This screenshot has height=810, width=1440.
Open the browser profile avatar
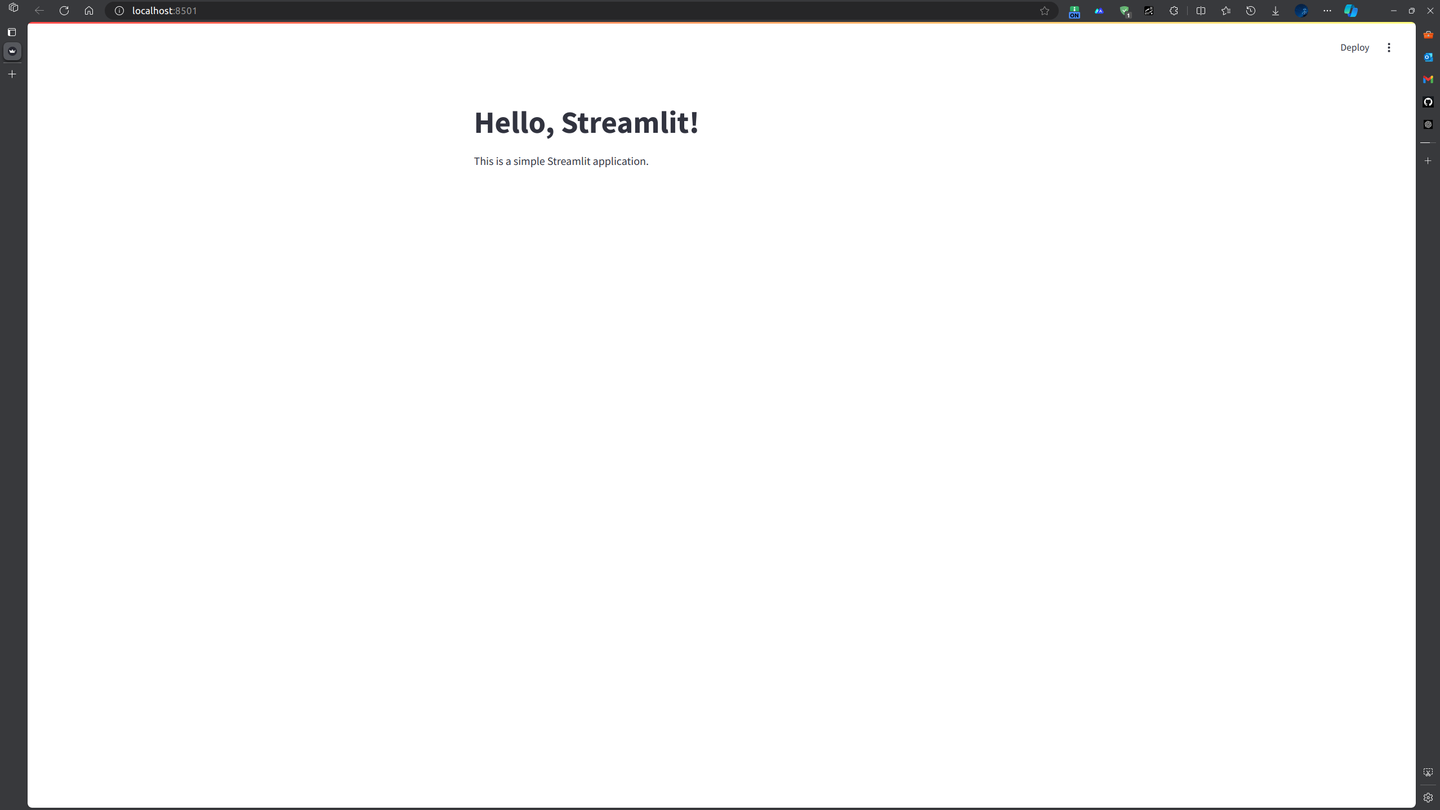pos(1301,10)
